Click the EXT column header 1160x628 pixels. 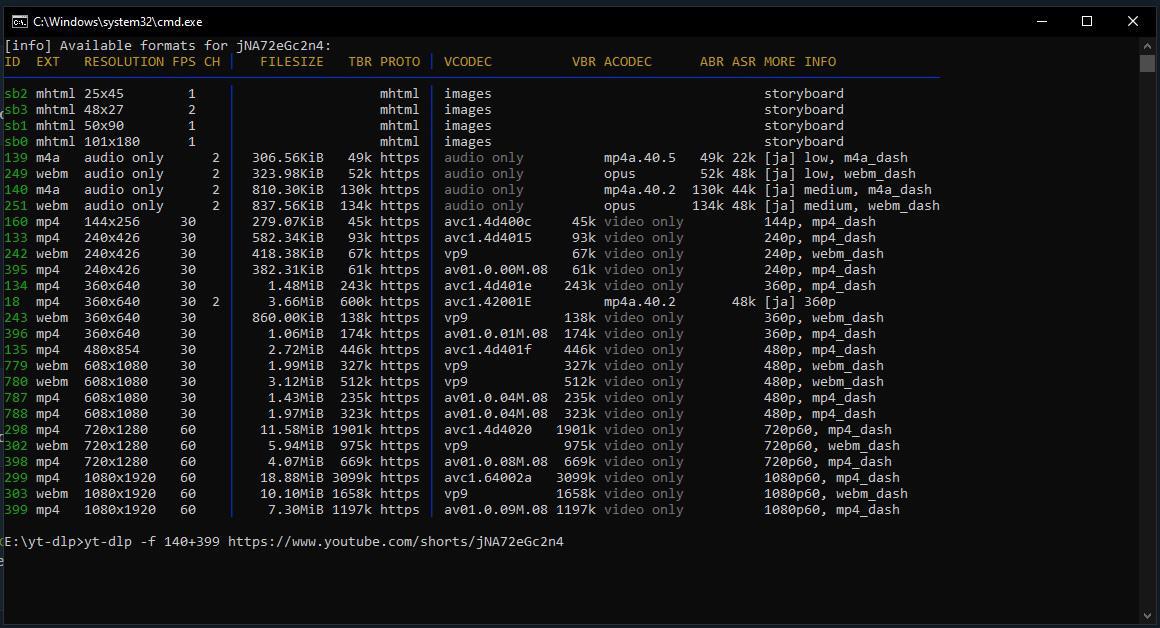click(x=48, y=62)
